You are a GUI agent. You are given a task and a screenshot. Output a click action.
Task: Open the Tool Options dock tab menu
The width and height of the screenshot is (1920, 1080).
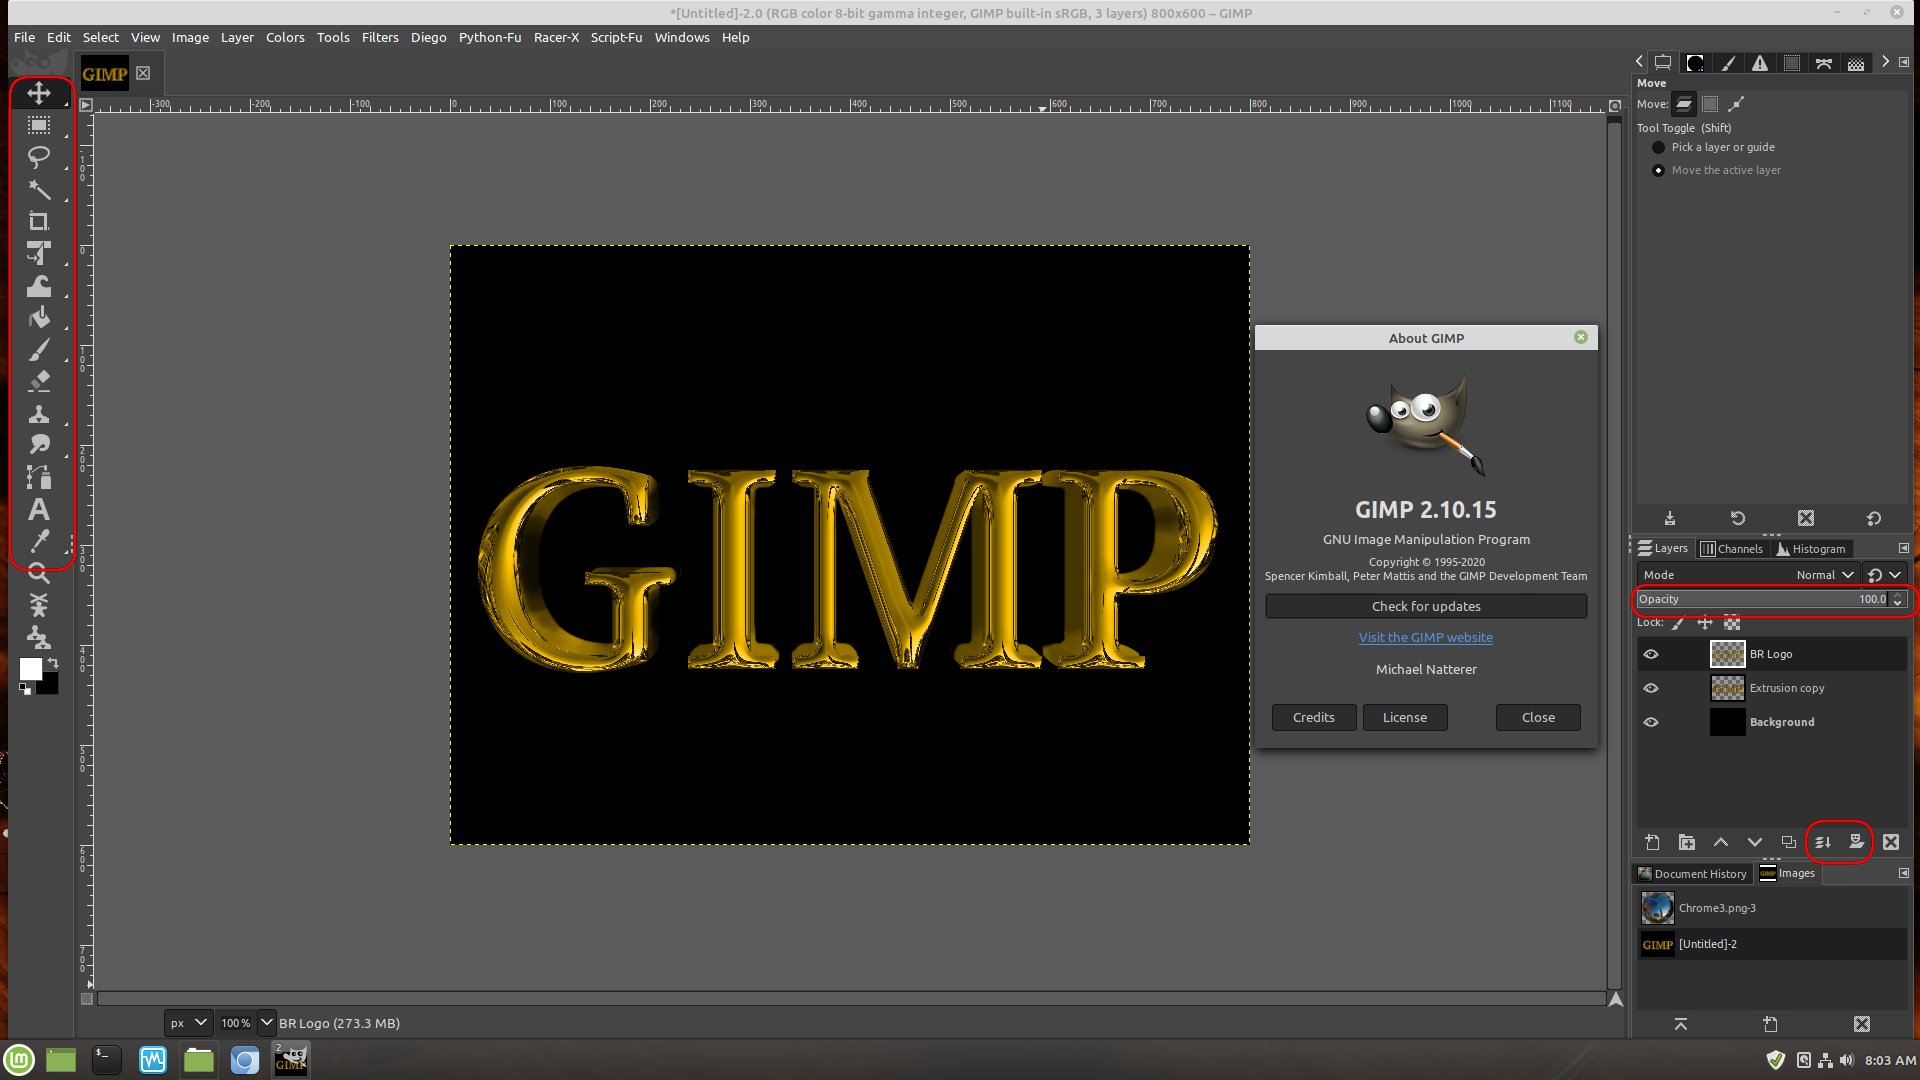(x=1904, y=62)
